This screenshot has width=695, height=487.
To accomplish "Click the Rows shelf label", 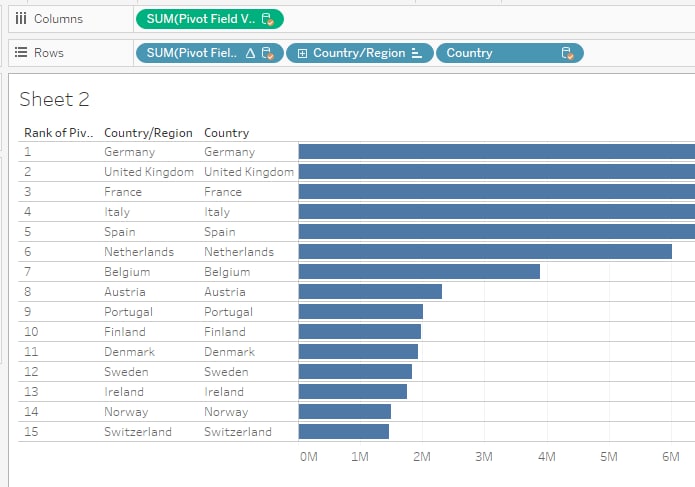I will pos(49,53).
